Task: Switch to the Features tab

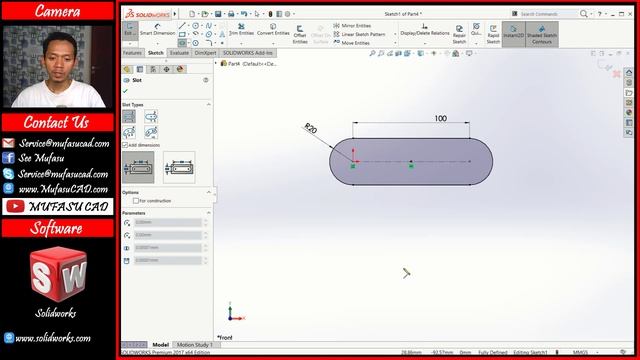Action: pyautogui.click(x=132, y=53)
